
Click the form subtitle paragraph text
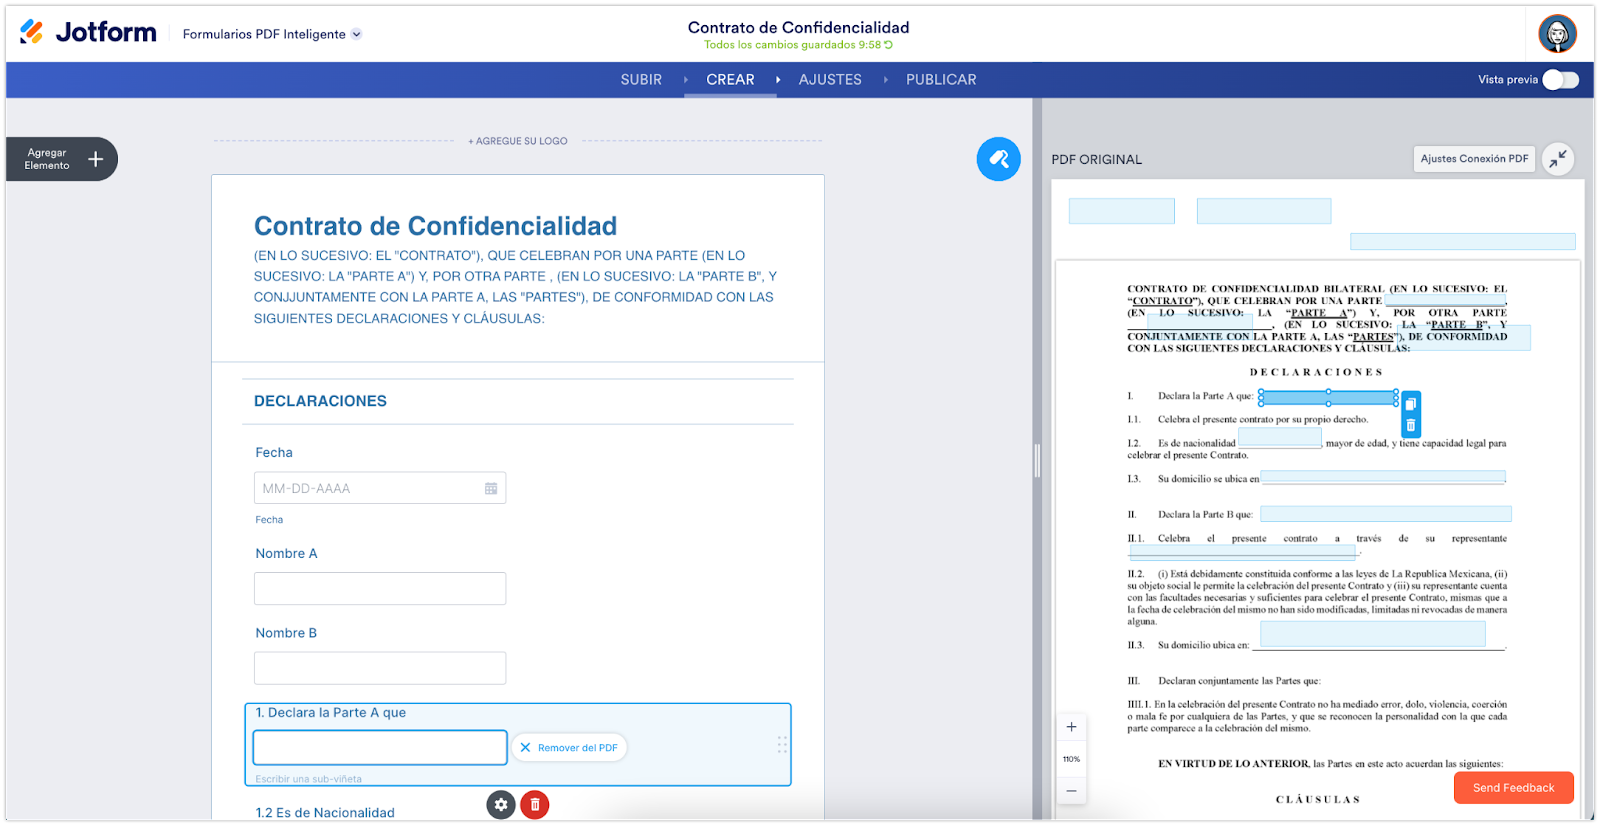[x=516, y=287]
